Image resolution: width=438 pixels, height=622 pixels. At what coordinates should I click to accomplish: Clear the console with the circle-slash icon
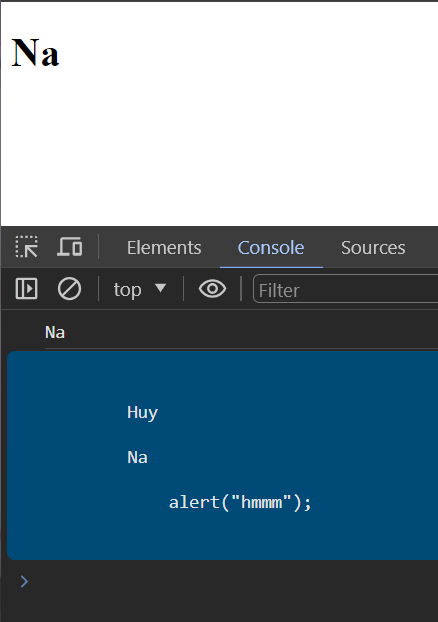point(69,288)
